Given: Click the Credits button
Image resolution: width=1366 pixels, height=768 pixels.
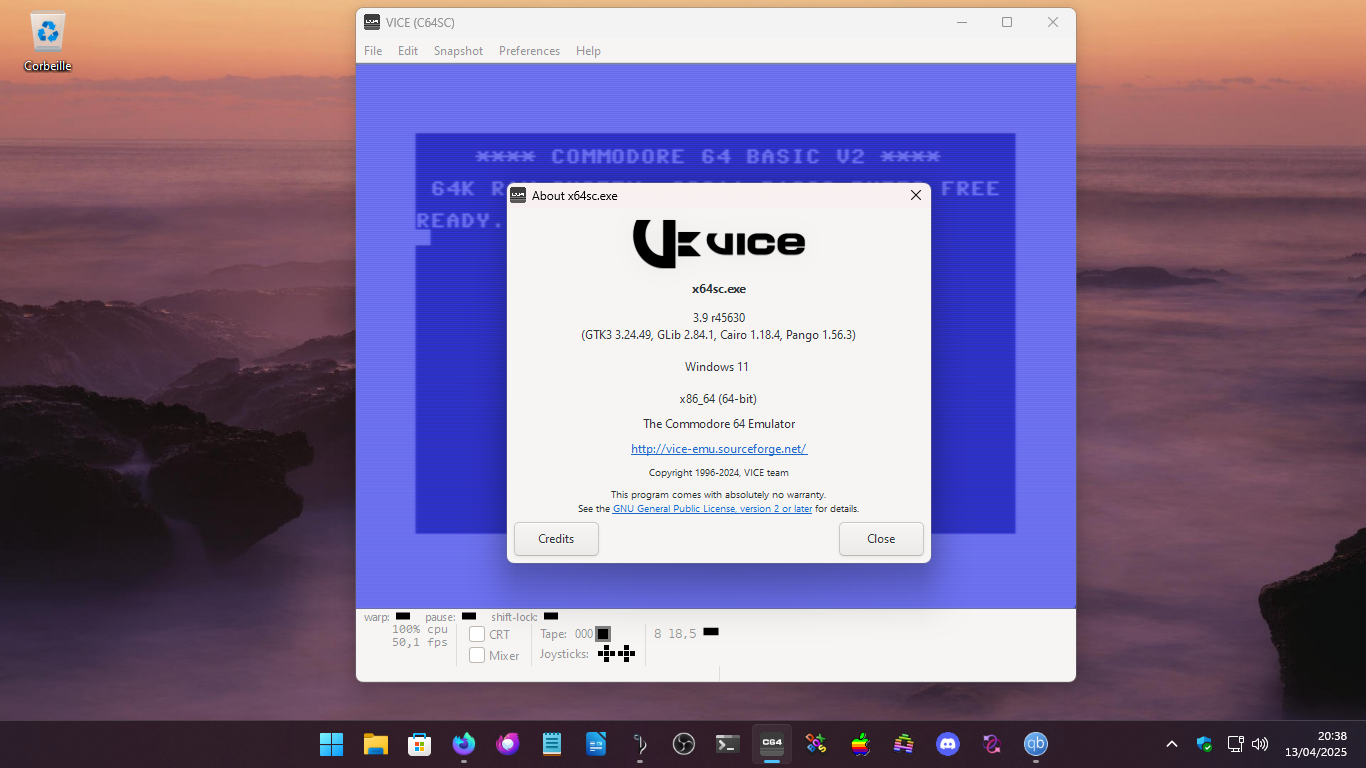Looking at the screenshot, I should [x=556, y=539].
